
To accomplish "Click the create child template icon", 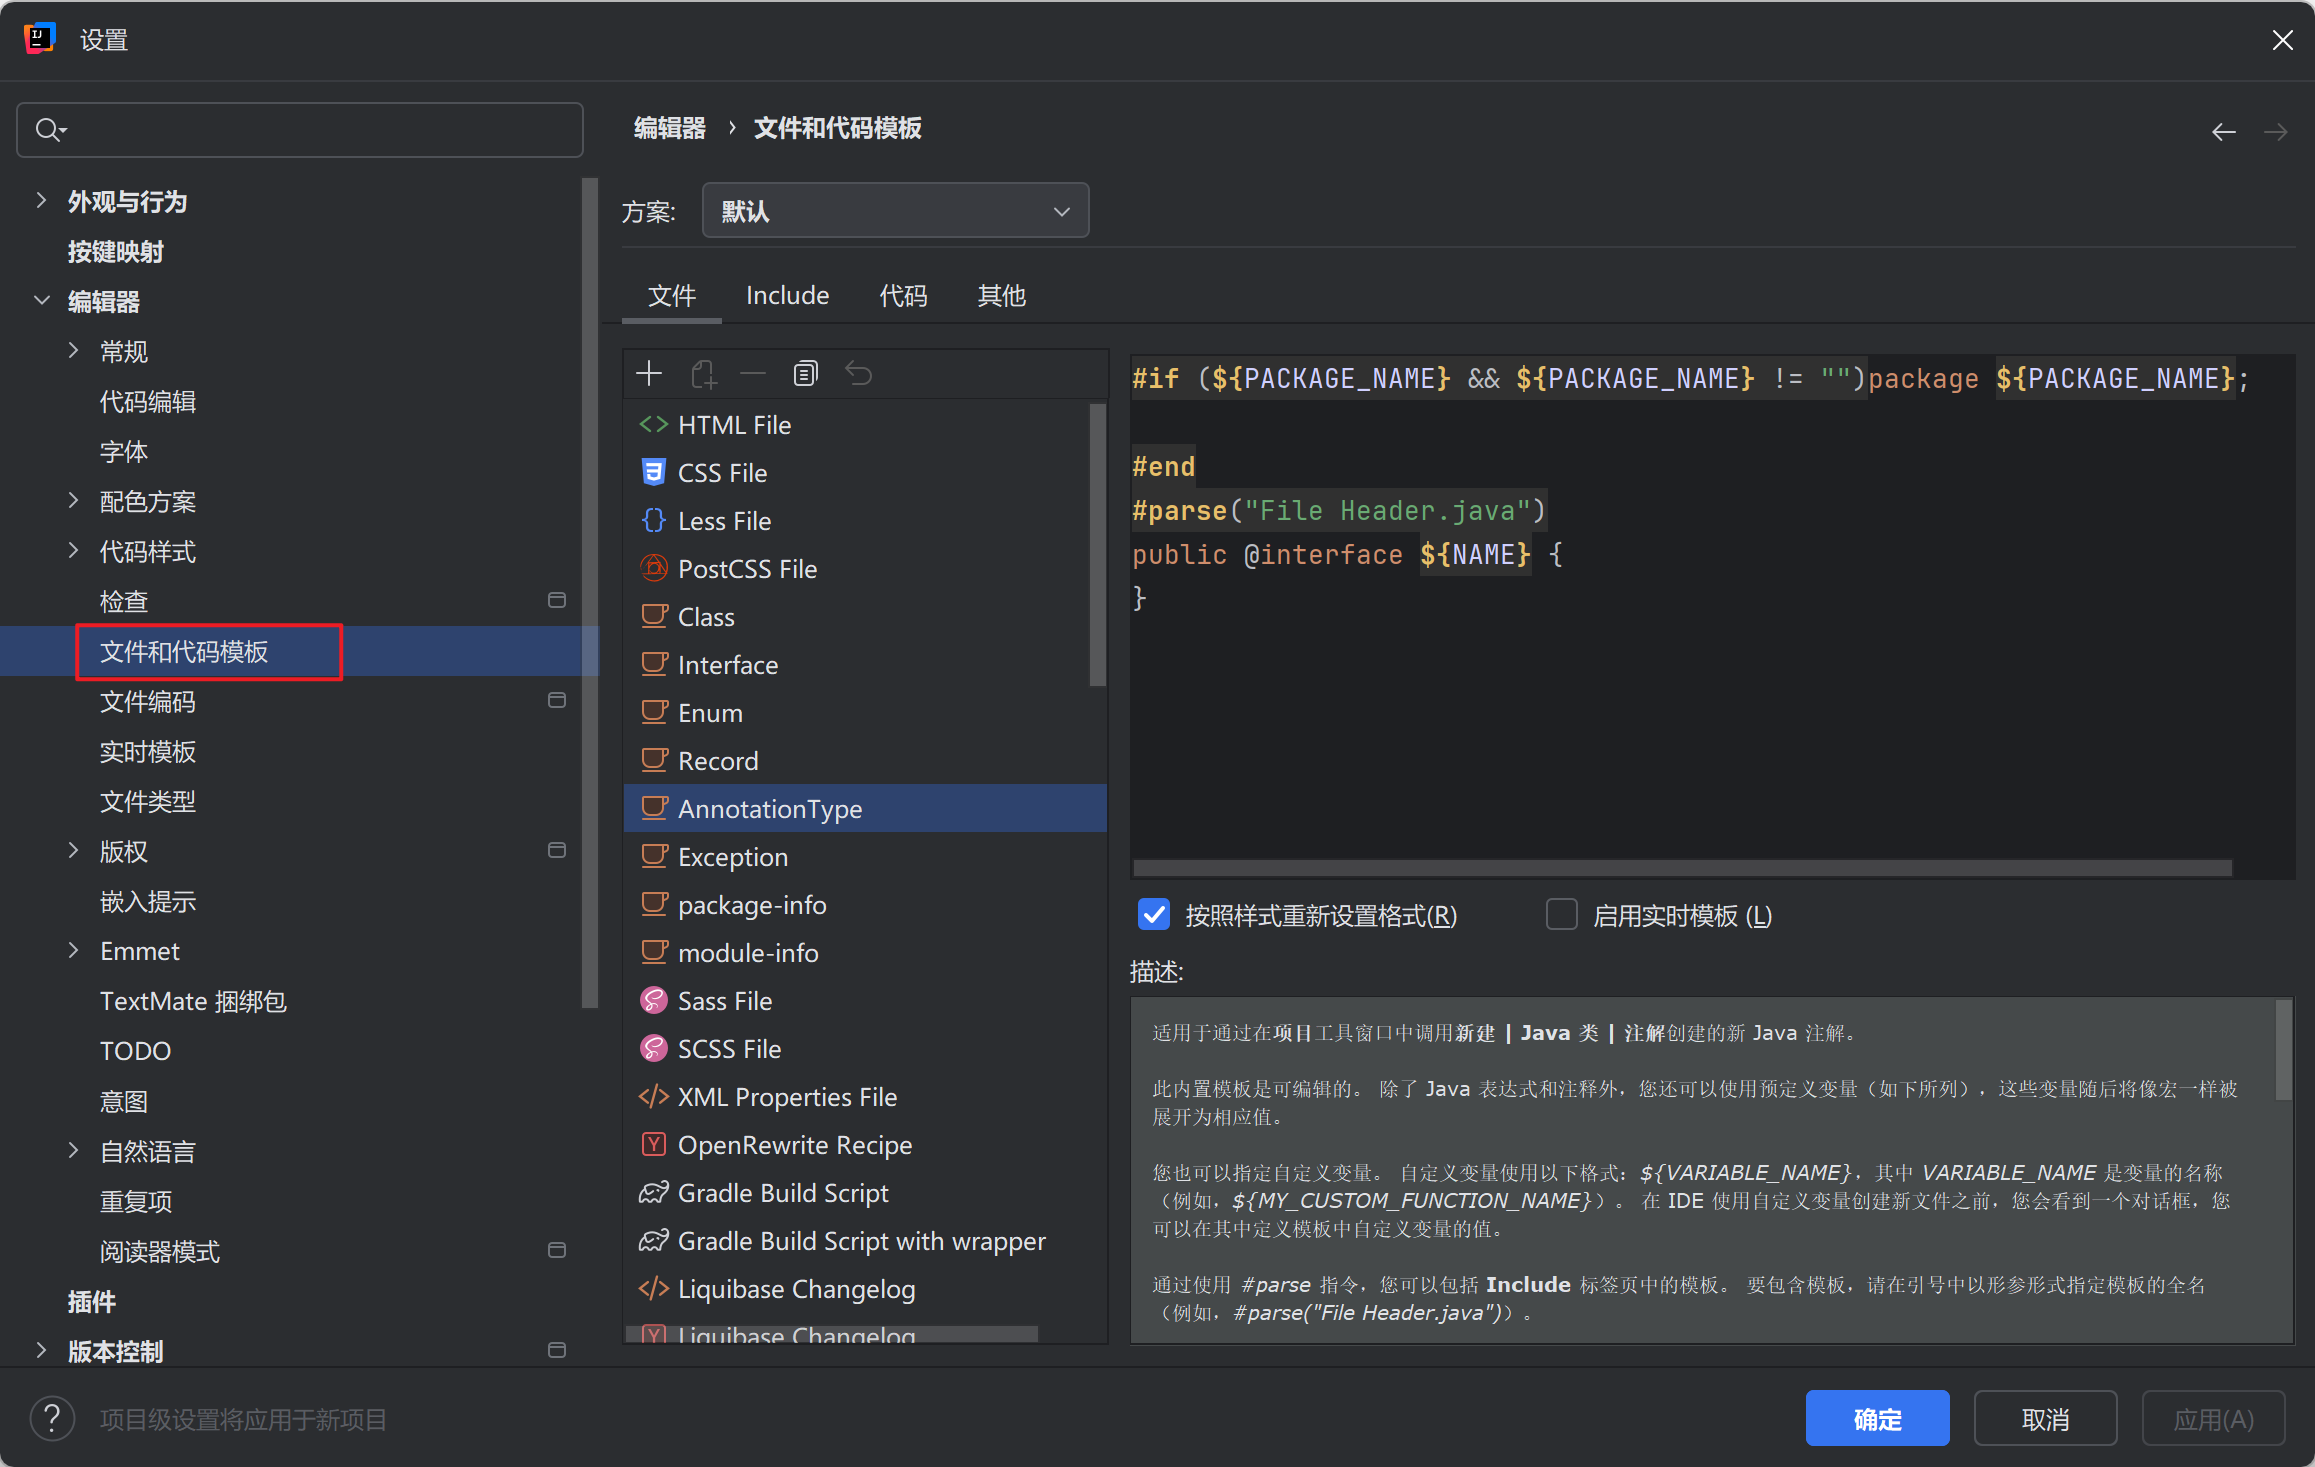I will tap(703, 374).
